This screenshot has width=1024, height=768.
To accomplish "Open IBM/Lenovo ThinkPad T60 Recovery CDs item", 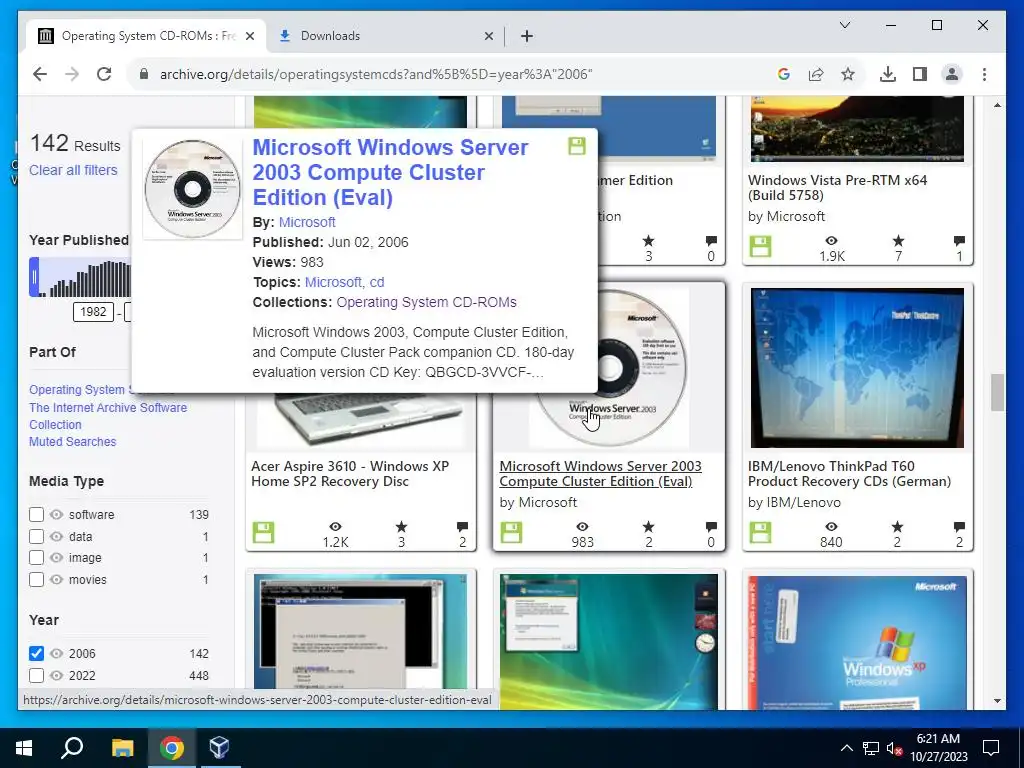I will click(x=849, y=473).
